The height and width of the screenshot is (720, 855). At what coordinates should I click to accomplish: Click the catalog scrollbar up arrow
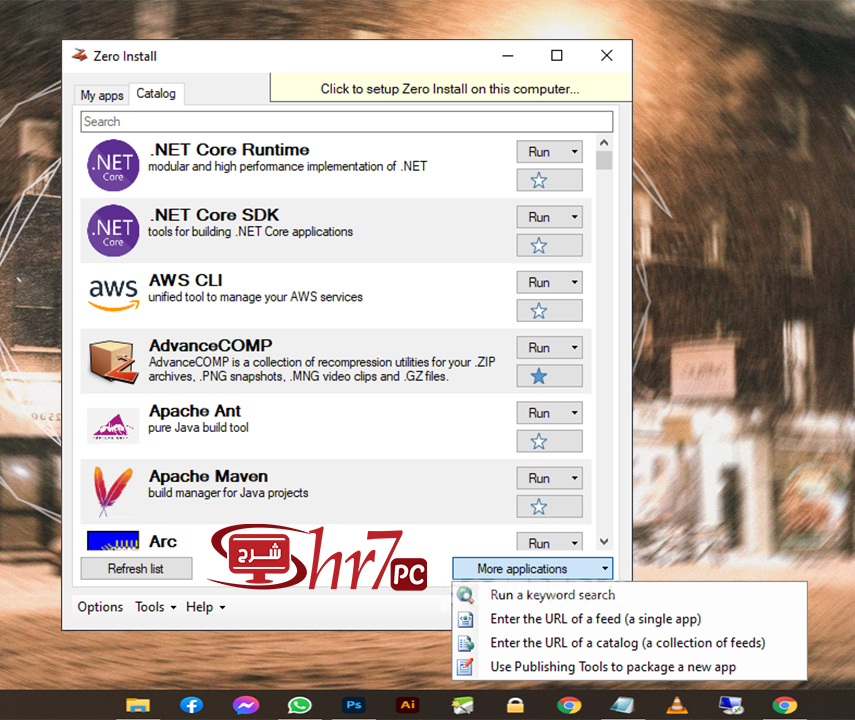click(x=604, y=142)
